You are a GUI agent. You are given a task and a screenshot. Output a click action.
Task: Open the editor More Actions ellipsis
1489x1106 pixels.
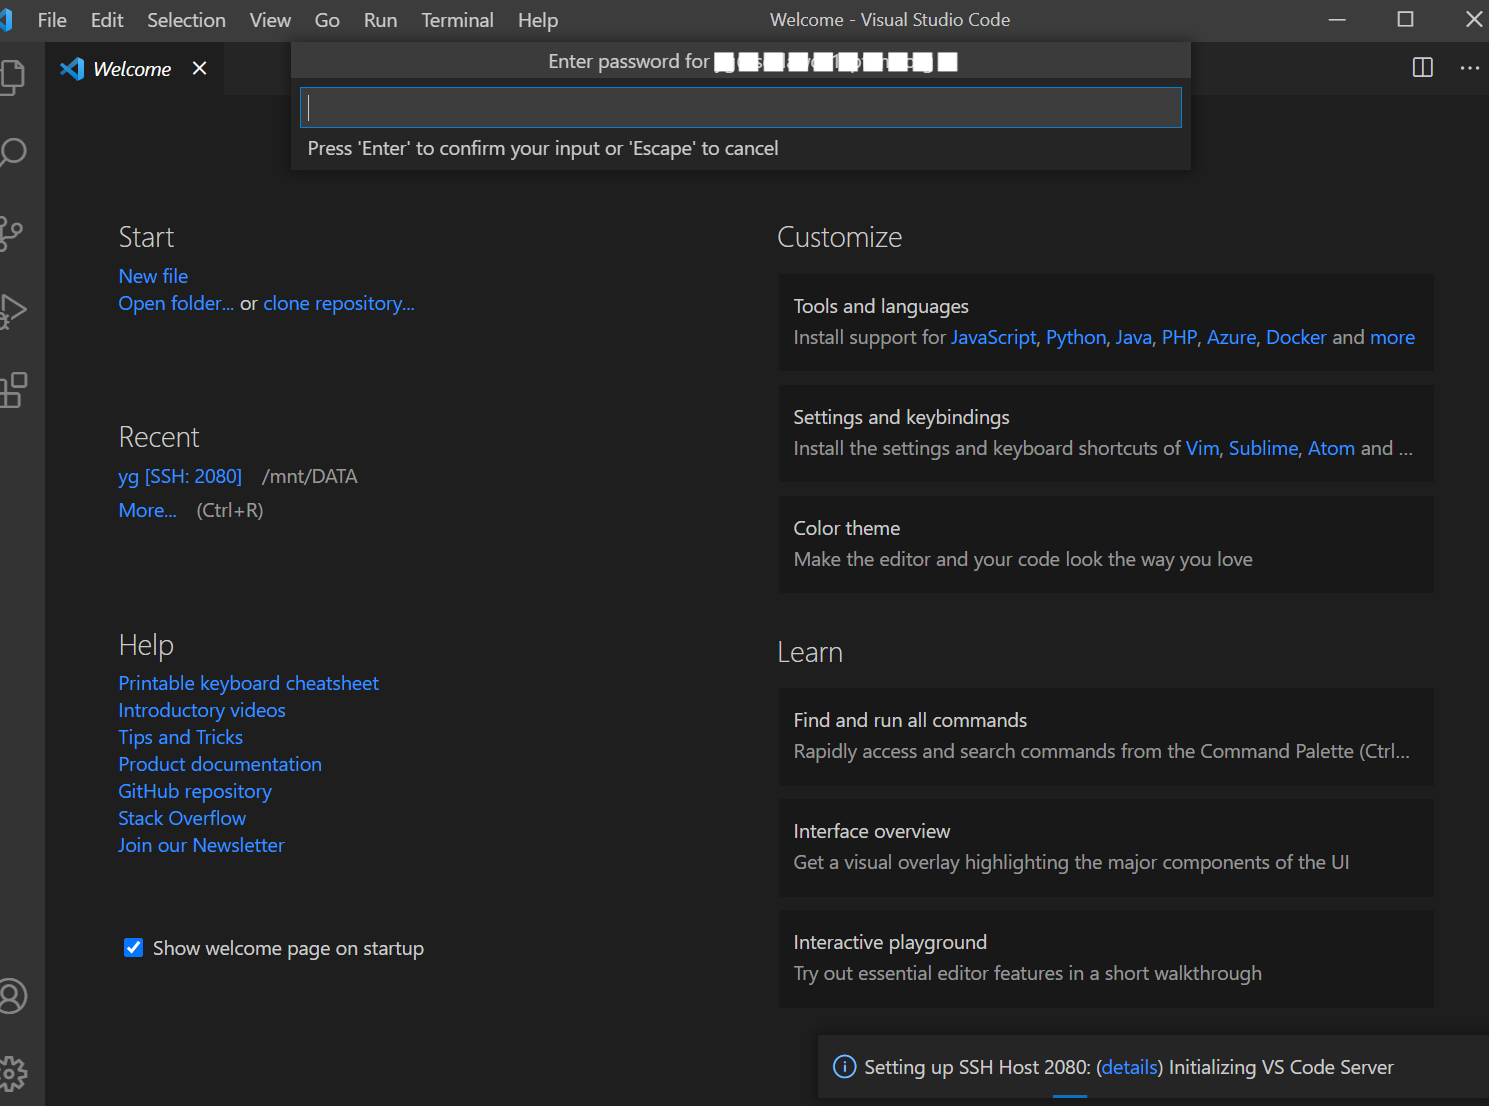[x=1469, y=68]
